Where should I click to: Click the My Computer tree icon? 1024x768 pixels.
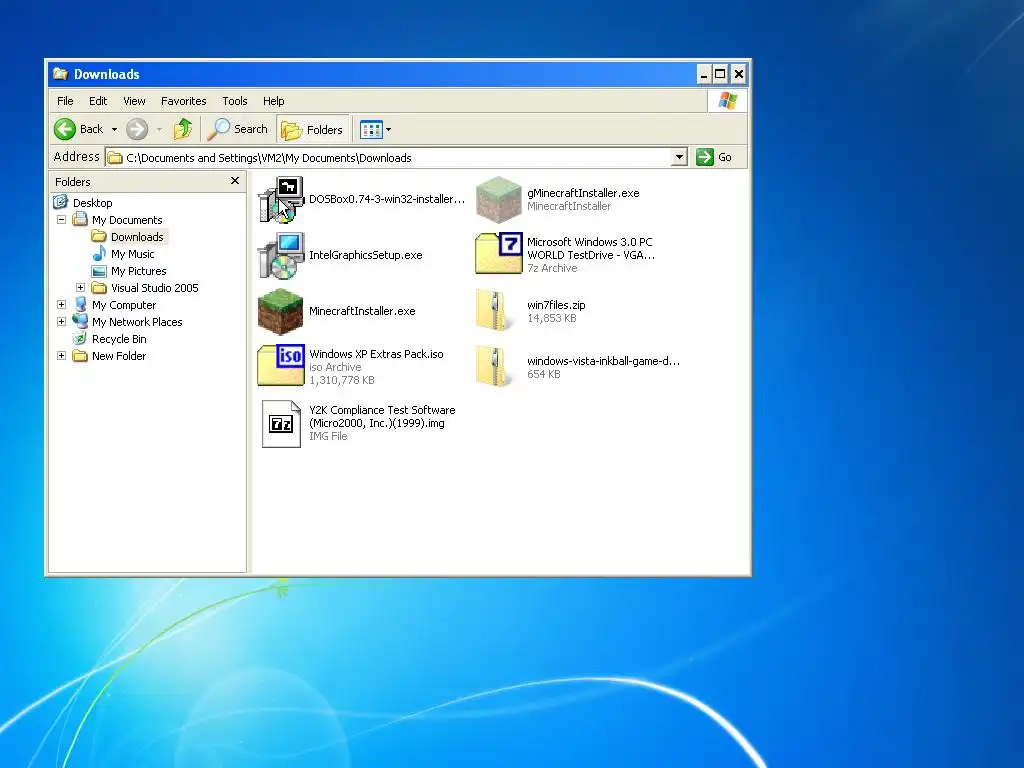[80, 304]
